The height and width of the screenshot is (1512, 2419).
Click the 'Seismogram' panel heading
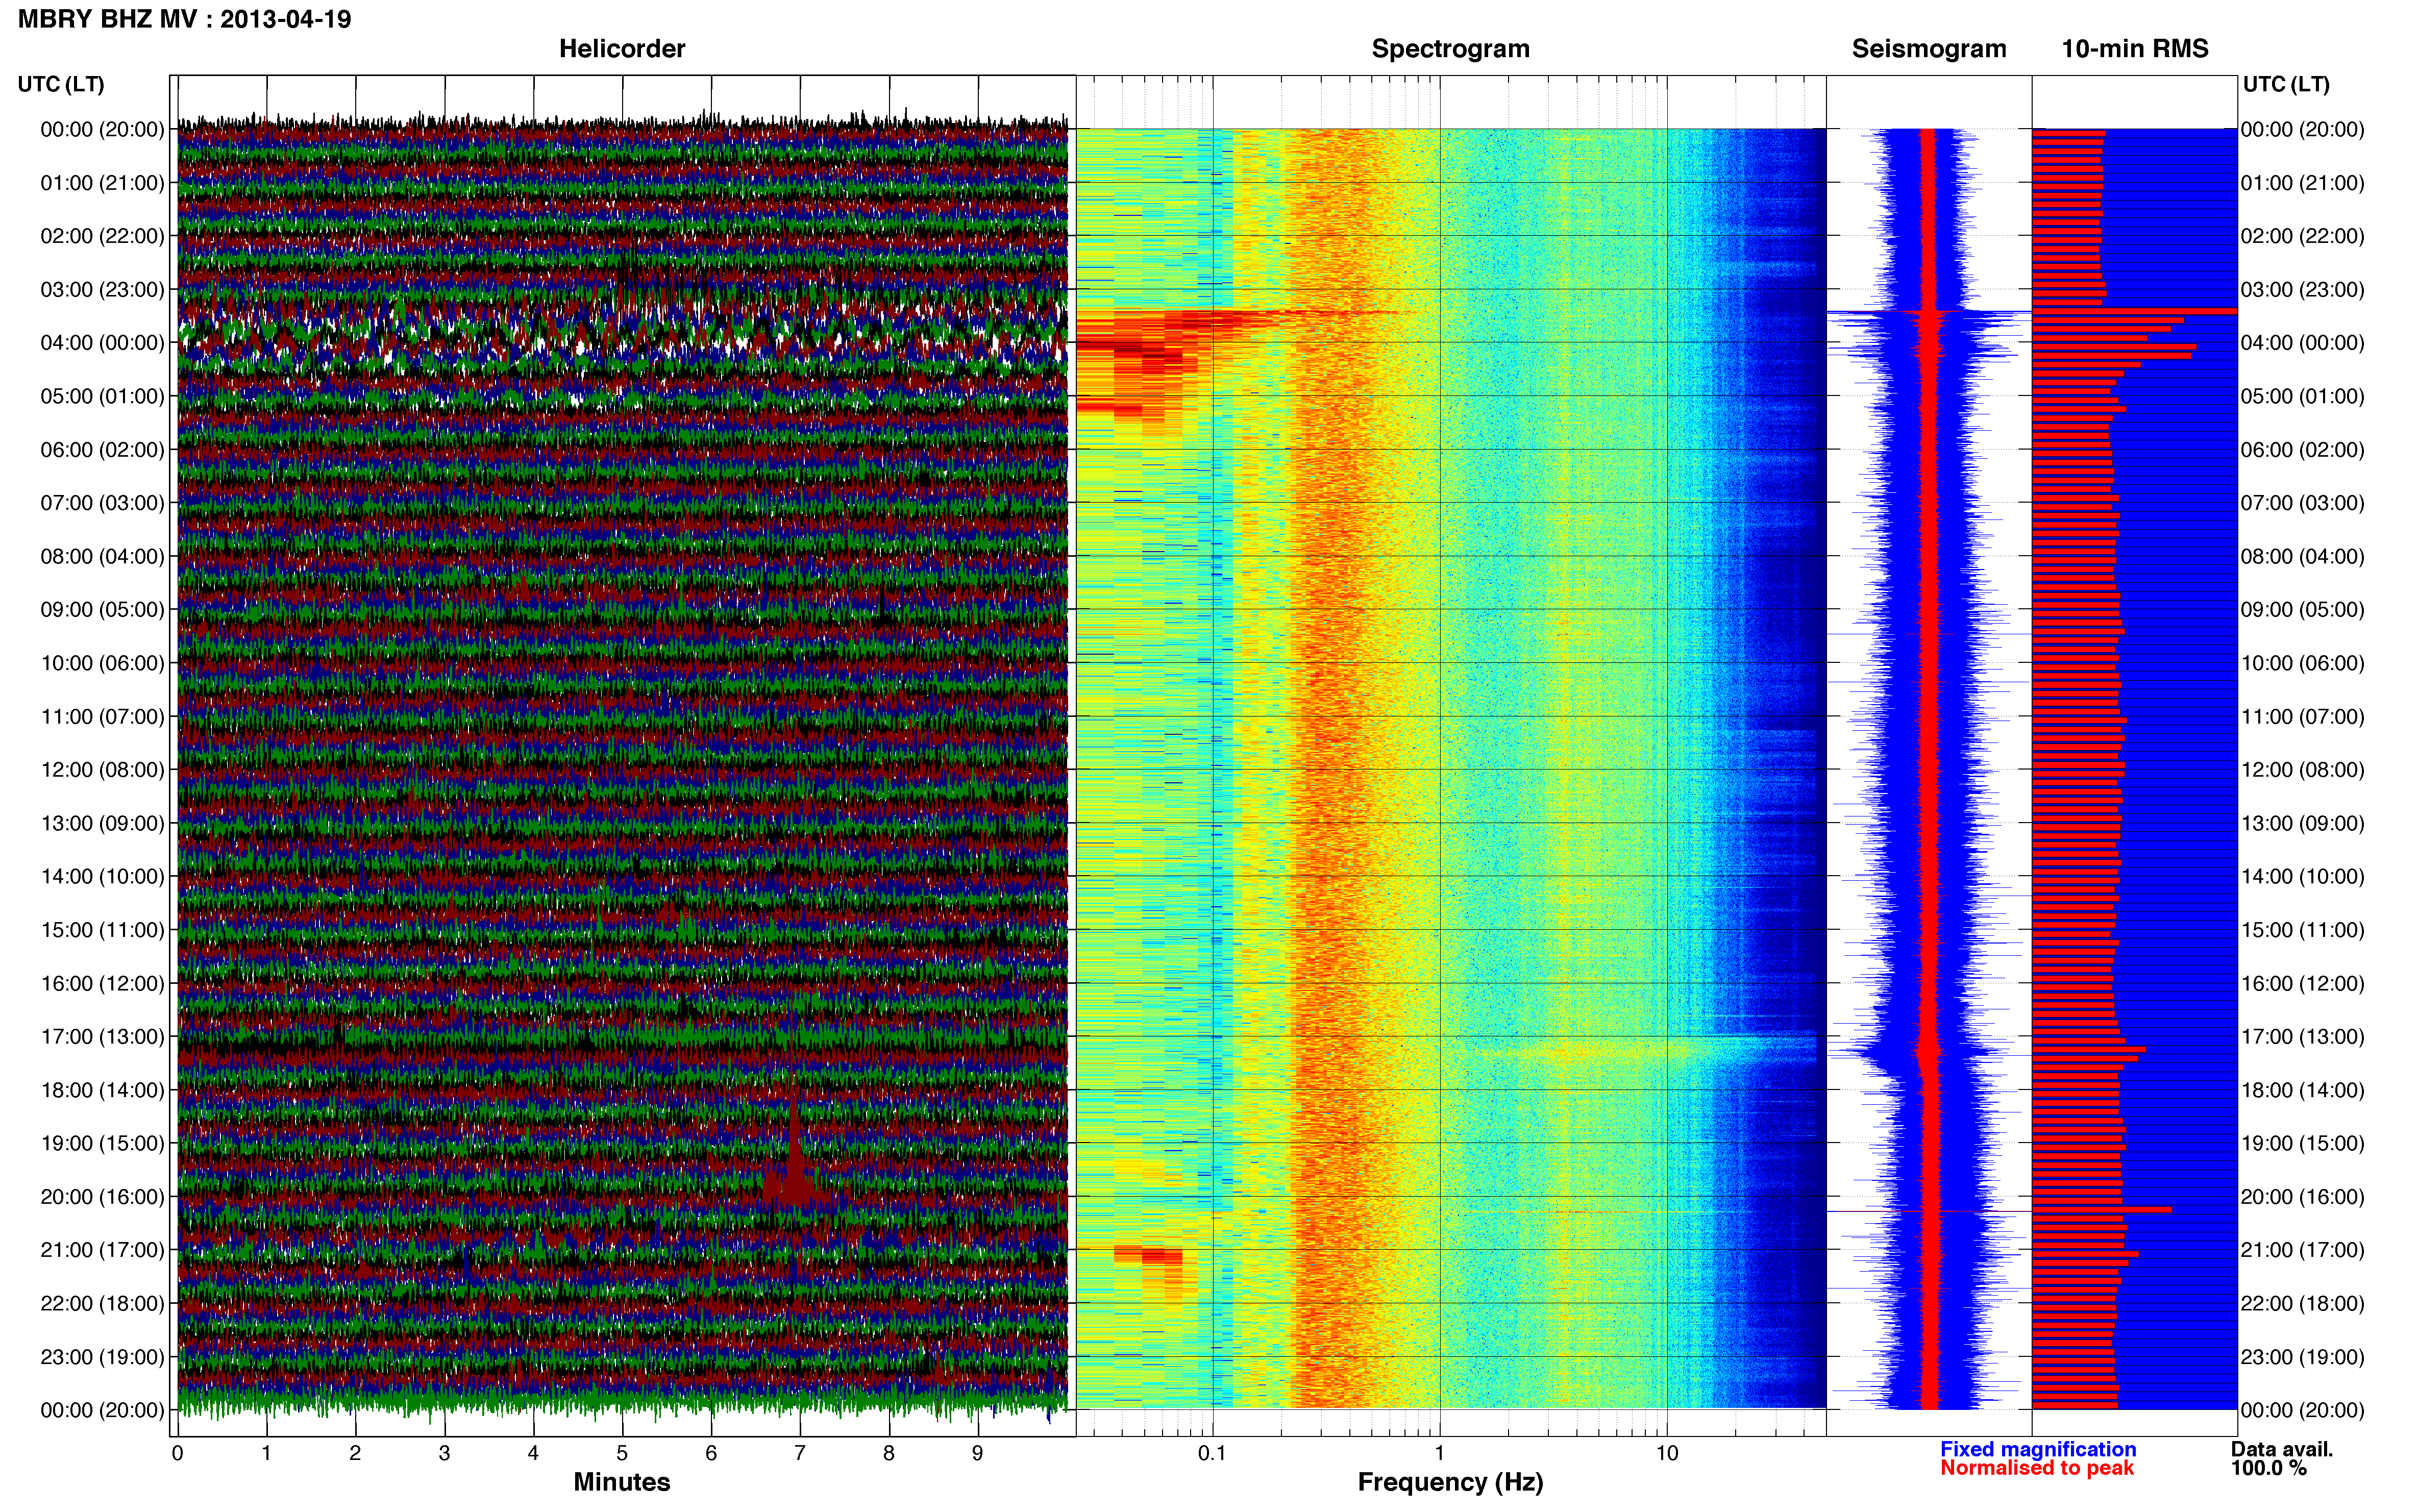coord(1929,49)
